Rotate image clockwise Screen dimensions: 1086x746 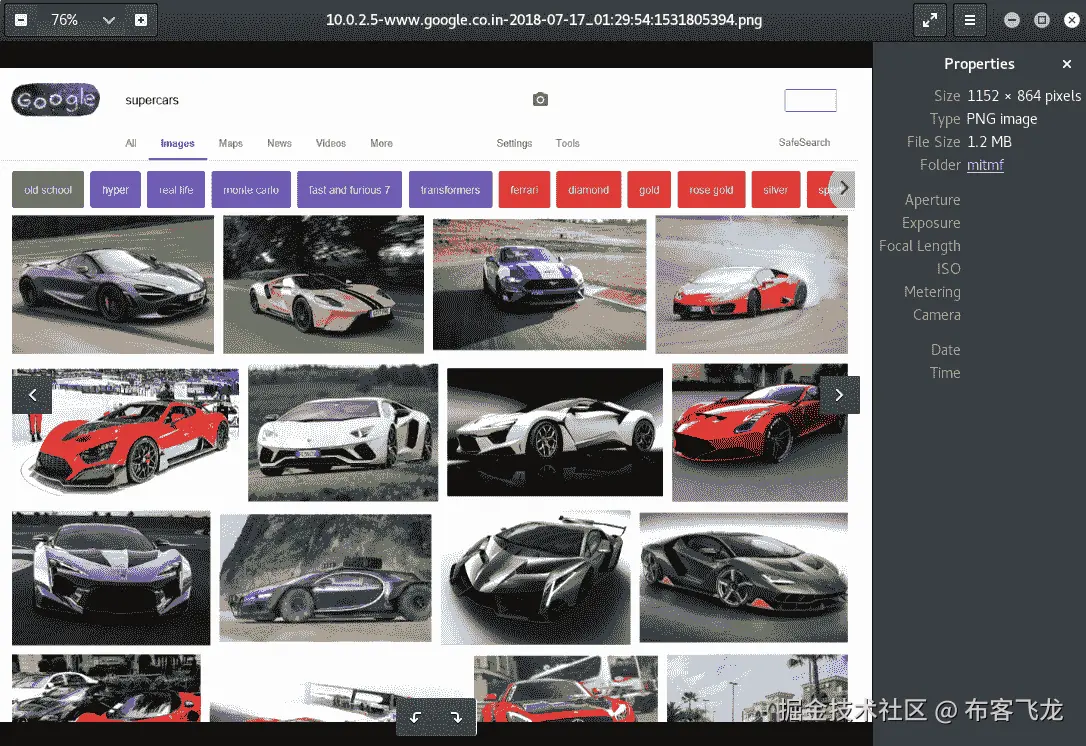point(456,718)
